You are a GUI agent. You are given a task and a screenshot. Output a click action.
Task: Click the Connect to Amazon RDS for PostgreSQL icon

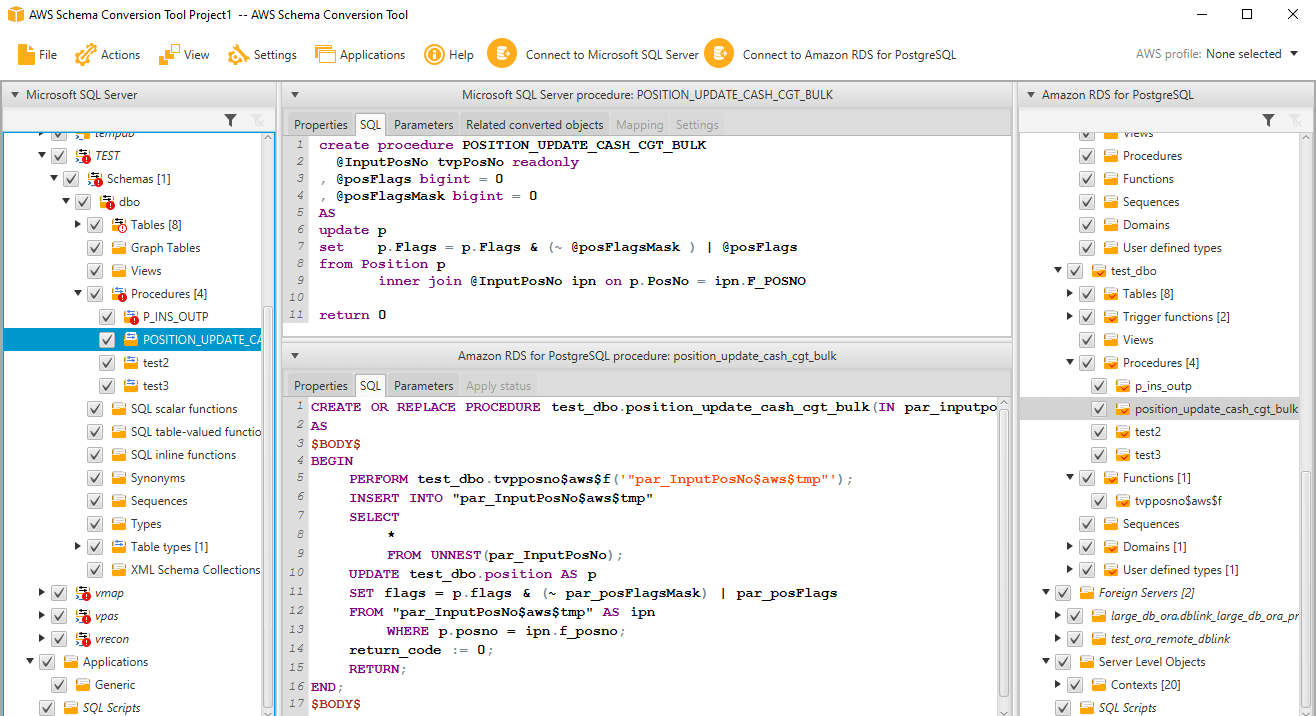click(x=719, y=54)
